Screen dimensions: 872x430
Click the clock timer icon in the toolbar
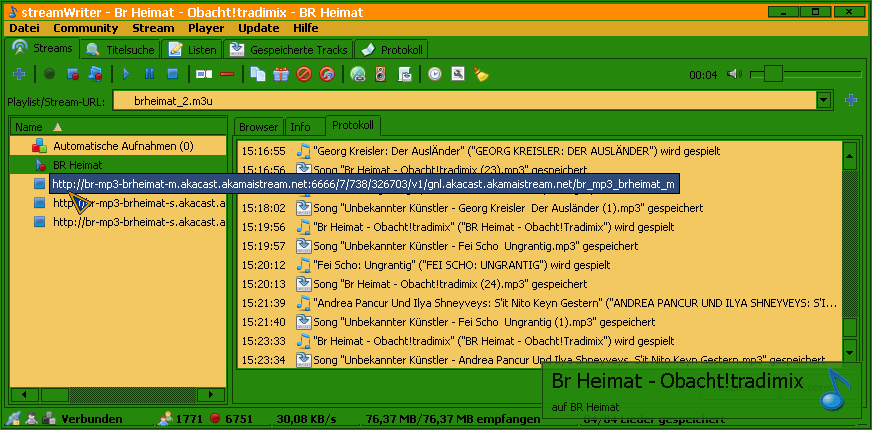point(435,74)
